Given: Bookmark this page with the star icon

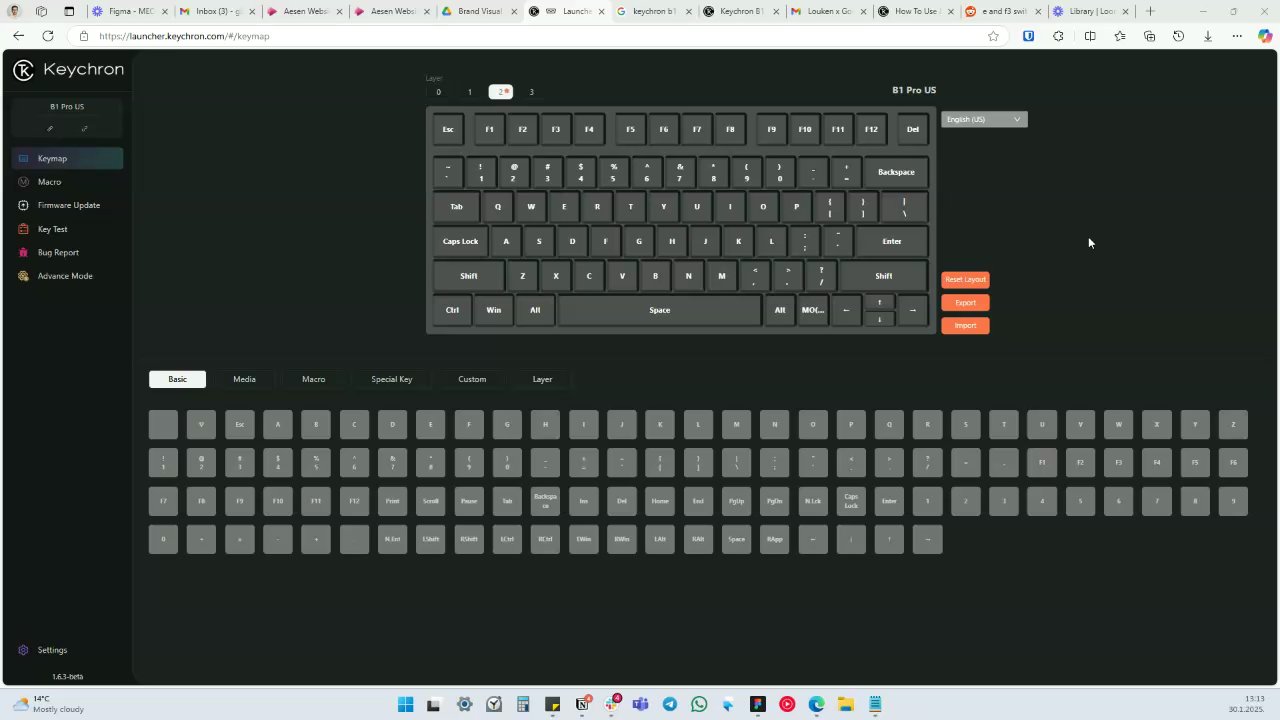Looking at the screenshot, I should pos(993,36).
